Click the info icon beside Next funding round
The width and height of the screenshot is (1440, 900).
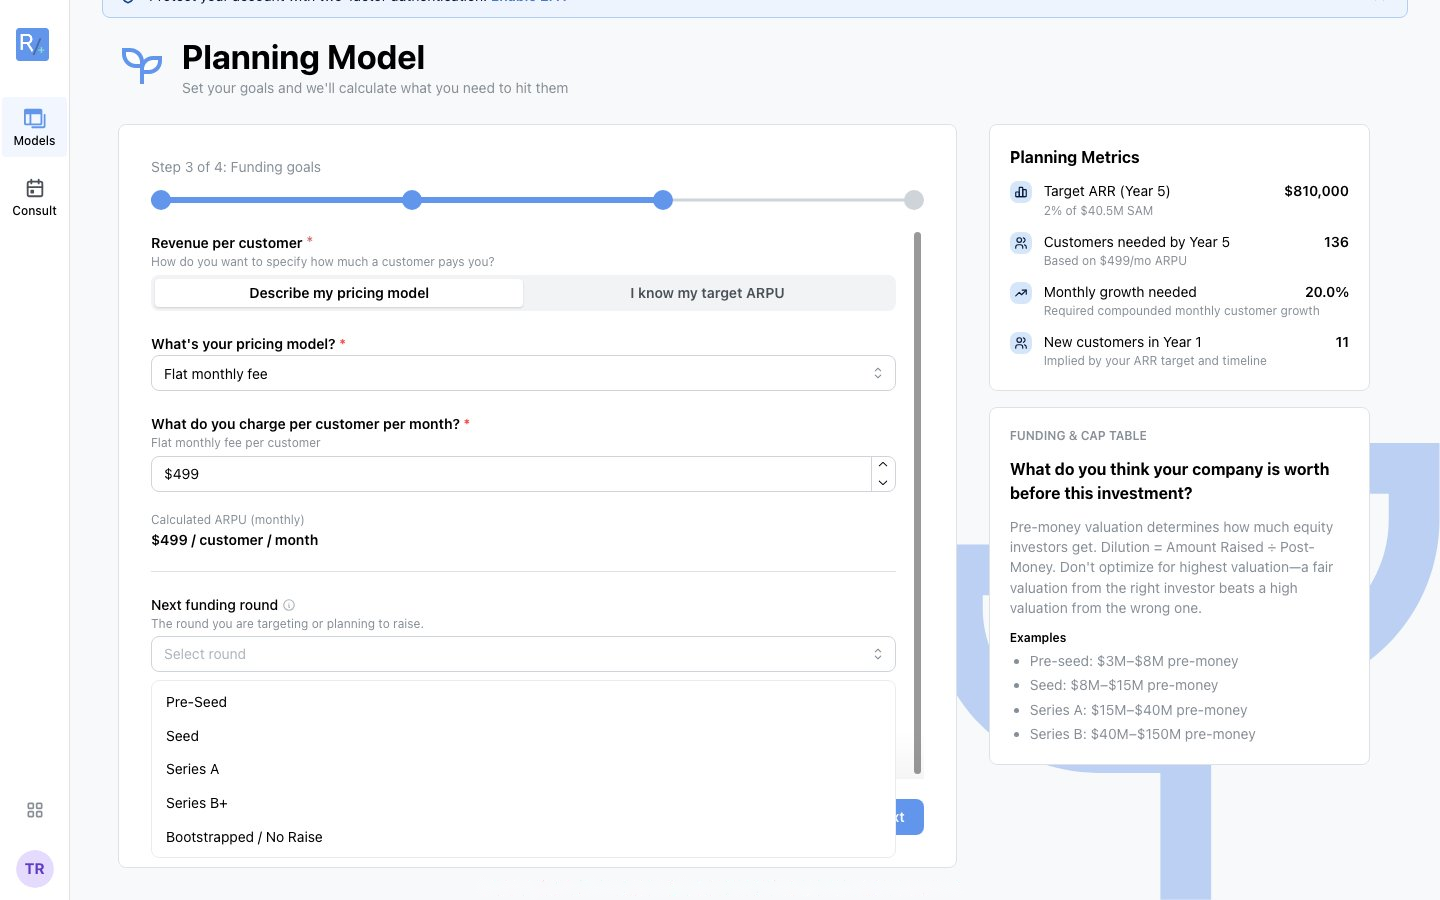pos(289,605)
